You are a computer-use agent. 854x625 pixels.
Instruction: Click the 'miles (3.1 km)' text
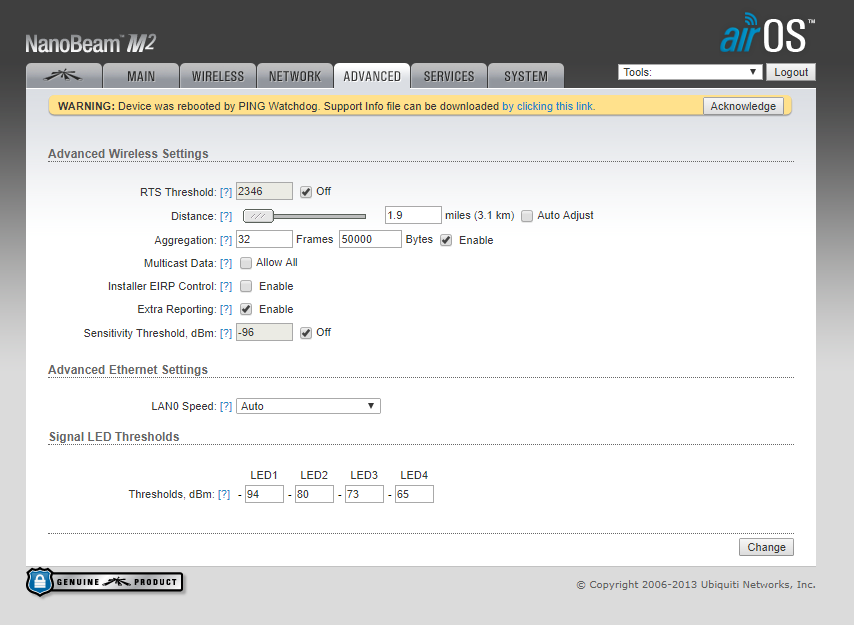(480, 216)
